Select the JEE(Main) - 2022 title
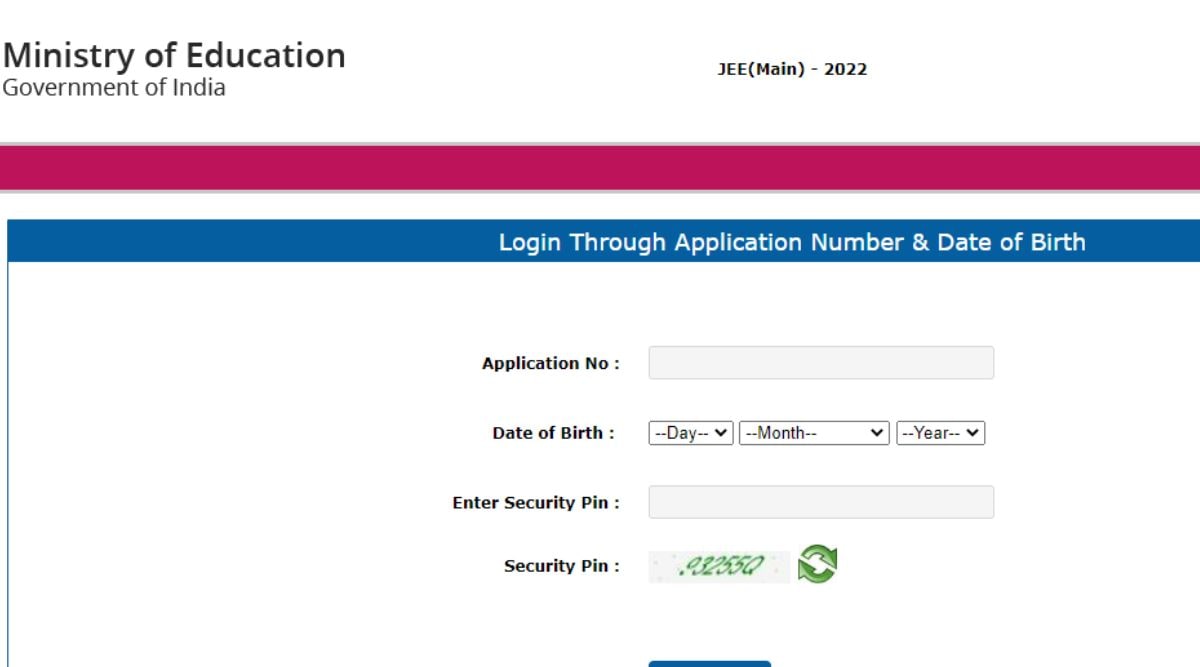 (x=792, y=70)
